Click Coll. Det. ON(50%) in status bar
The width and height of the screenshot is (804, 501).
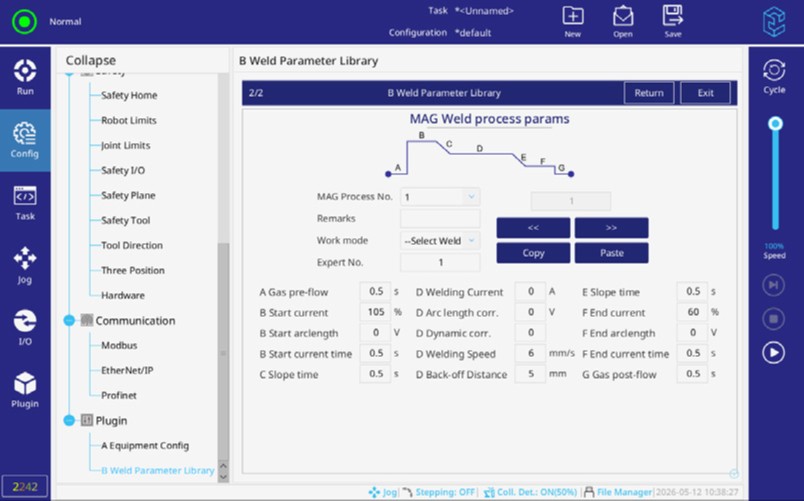point(531,492)
